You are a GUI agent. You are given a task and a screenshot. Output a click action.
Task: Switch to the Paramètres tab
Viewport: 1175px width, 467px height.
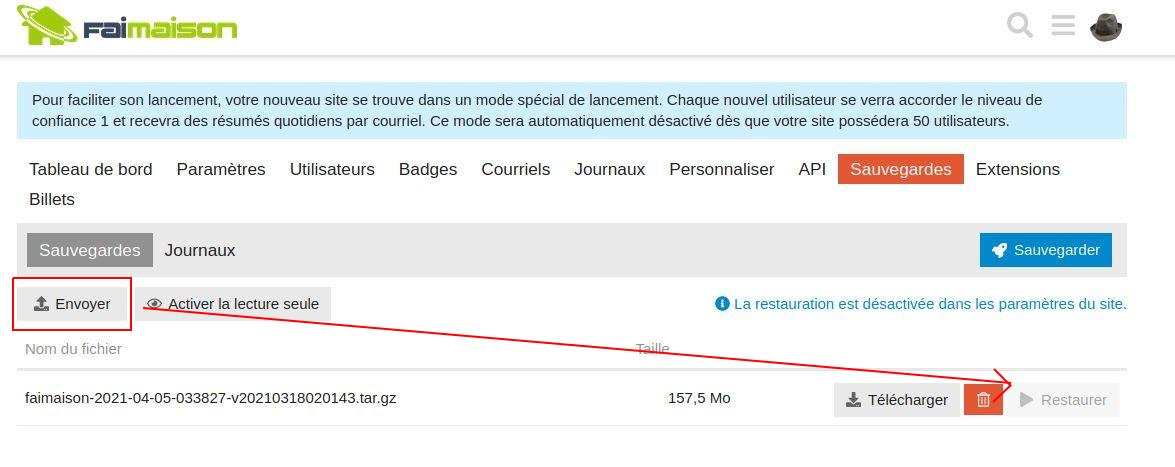click(x=221, y=170)
